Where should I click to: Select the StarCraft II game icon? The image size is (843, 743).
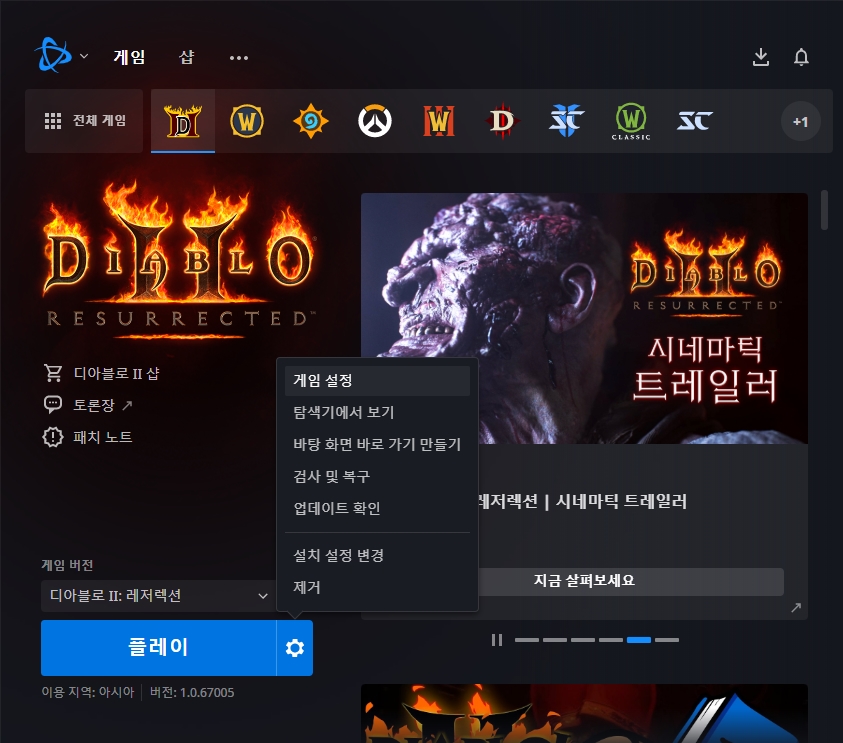coord(567,121)
